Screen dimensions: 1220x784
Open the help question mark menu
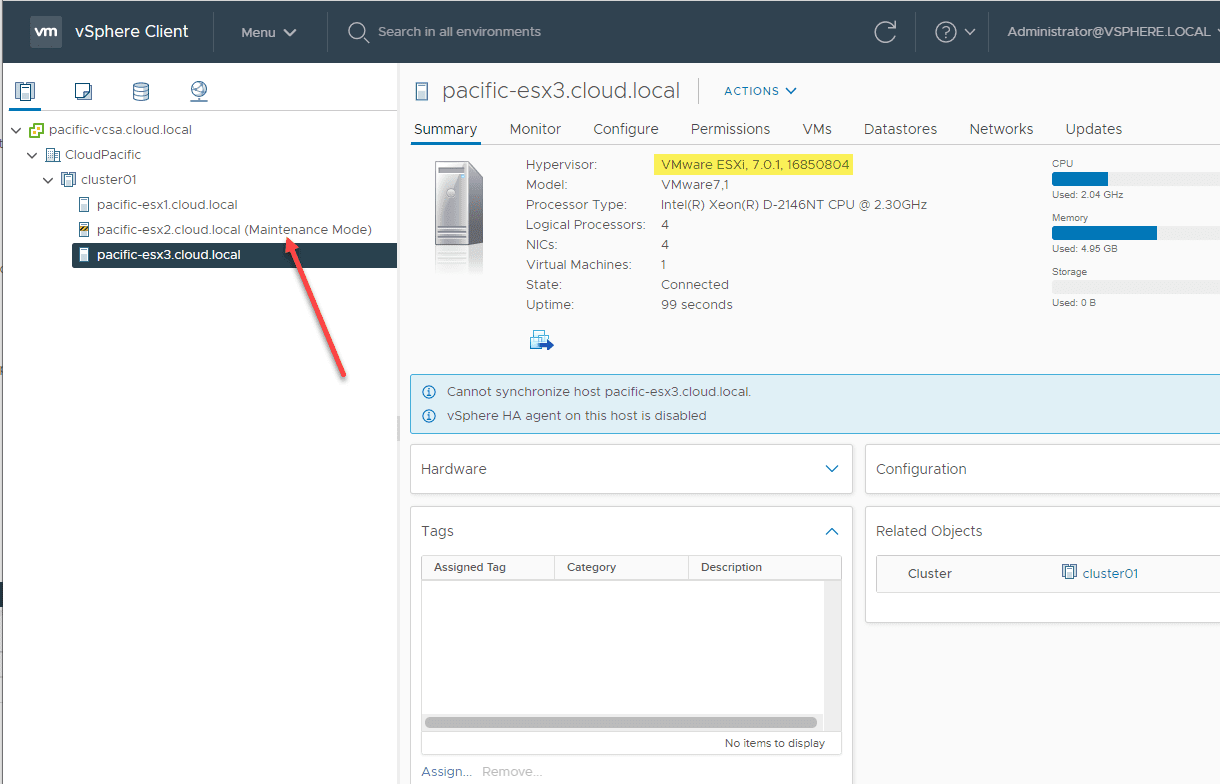pos(954,32)
